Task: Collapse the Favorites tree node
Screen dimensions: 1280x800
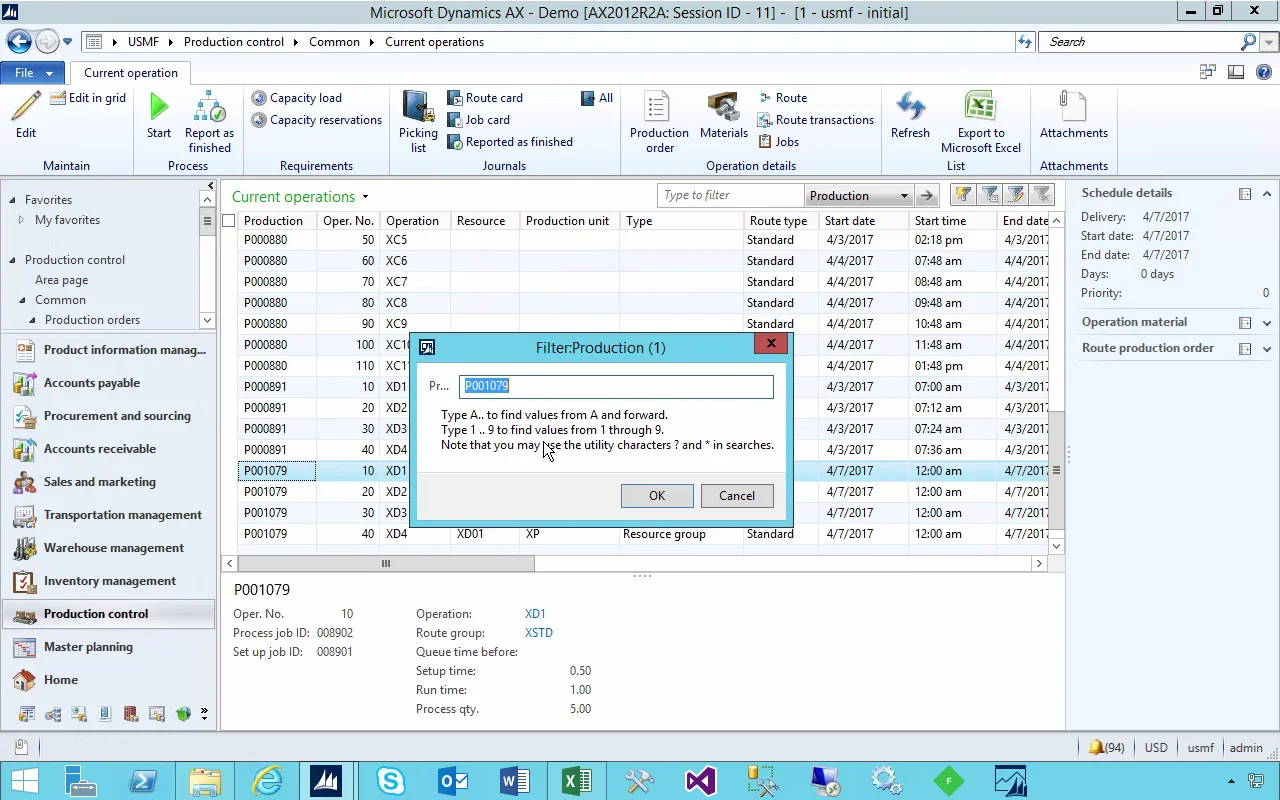Action: [x=12, y=200]
